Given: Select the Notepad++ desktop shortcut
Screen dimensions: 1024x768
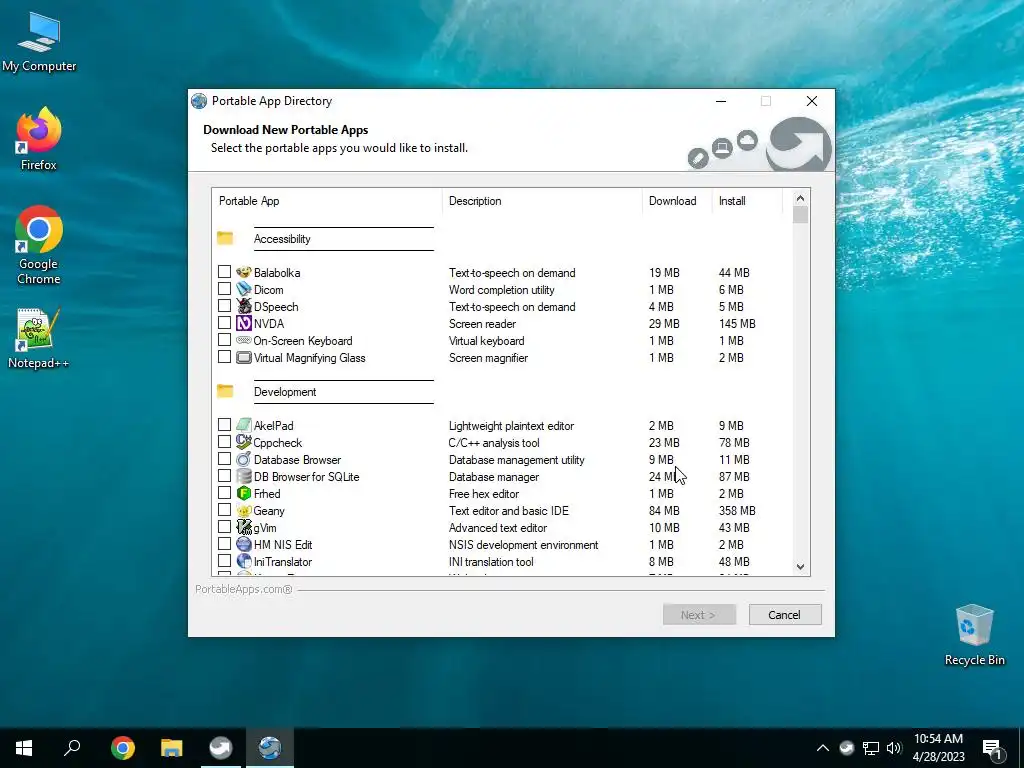Looking at the screenshot, I should coord(39,338).
